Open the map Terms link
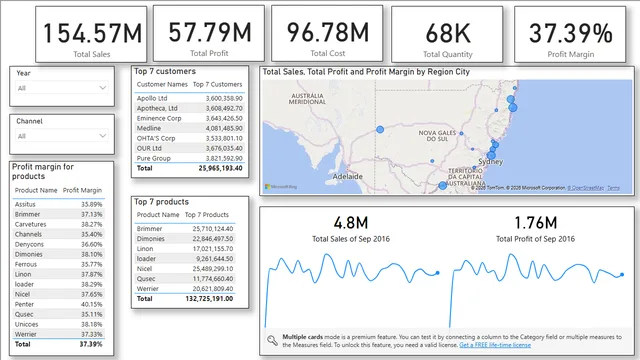Viewport: 640px width, 360px height. [613, 188]
